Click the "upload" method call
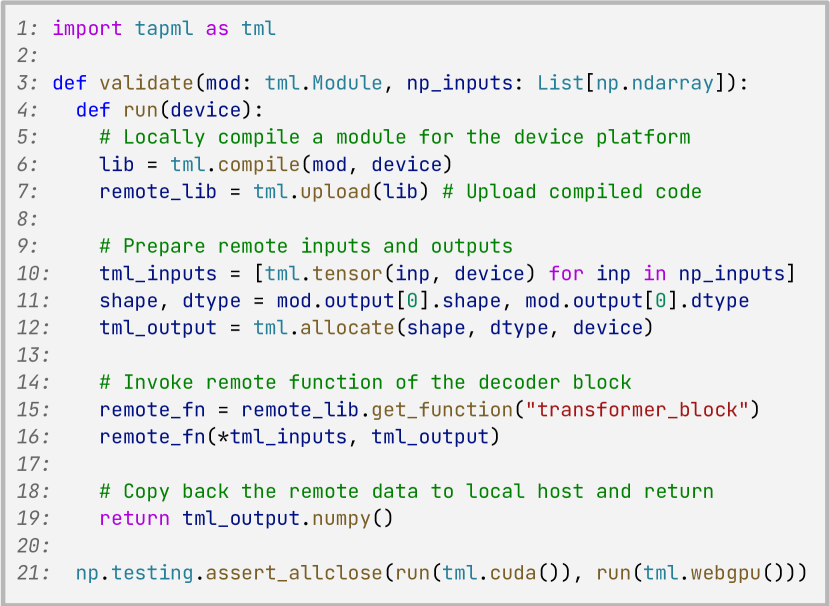The height and width of the screenshot is (606, 830). [336, 192]
